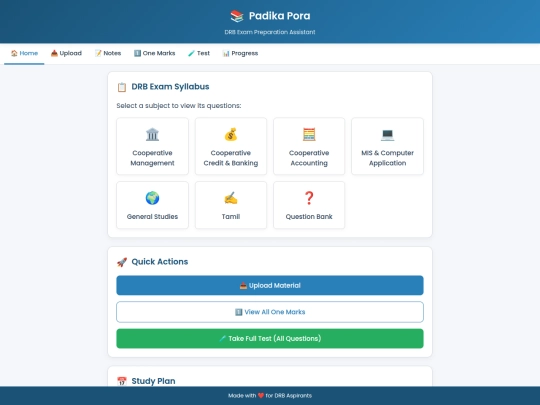Open the Home tab
The width and height of the screenshot is (540, 405).
(24, 53)
